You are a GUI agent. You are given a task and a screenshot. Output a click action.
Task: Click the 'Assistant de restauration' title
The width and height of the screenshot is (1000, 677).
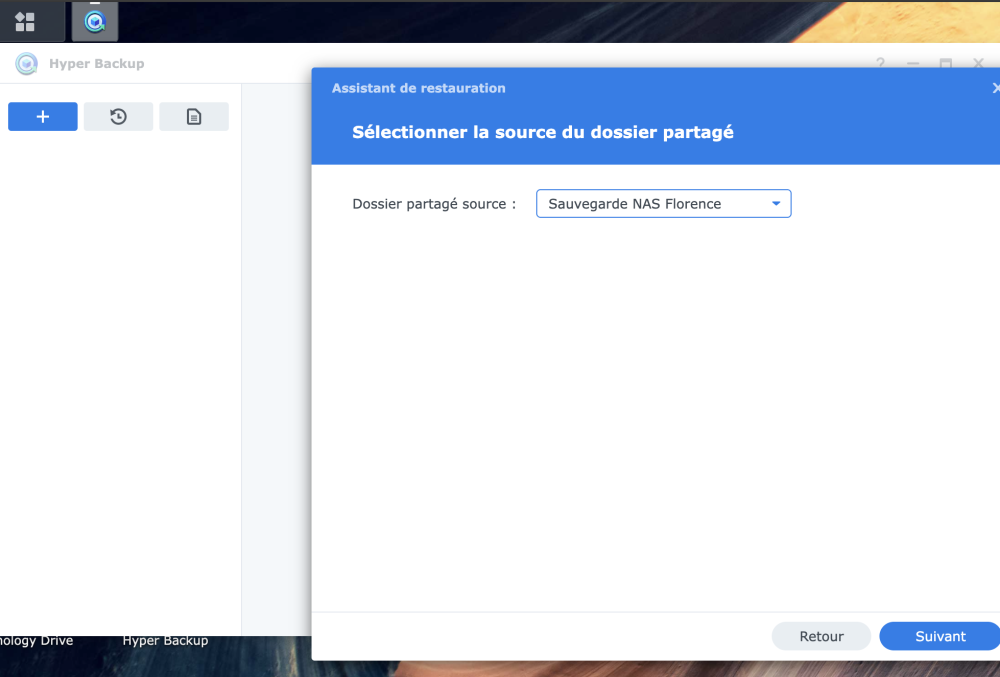click(418, 88)
